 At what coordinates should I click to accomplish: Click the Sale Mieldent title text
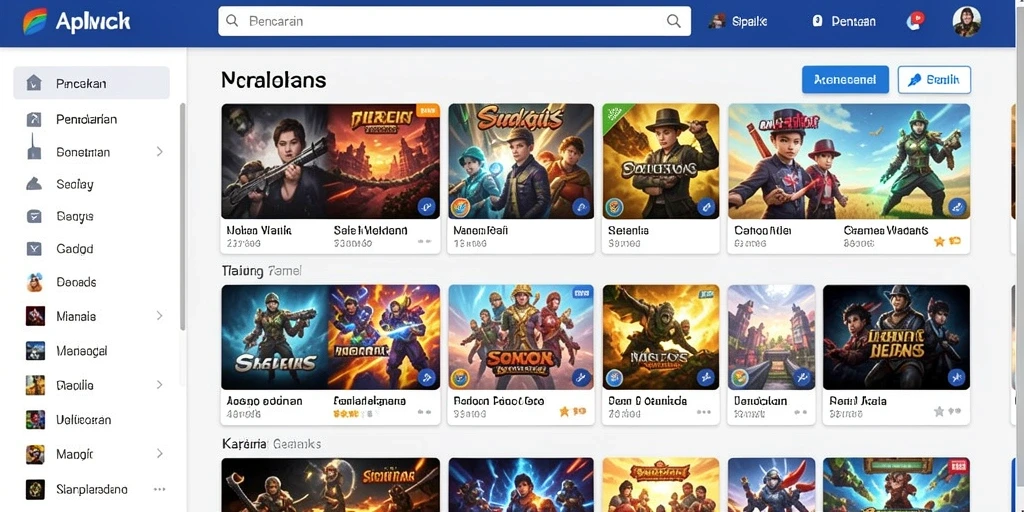[370, 231]
